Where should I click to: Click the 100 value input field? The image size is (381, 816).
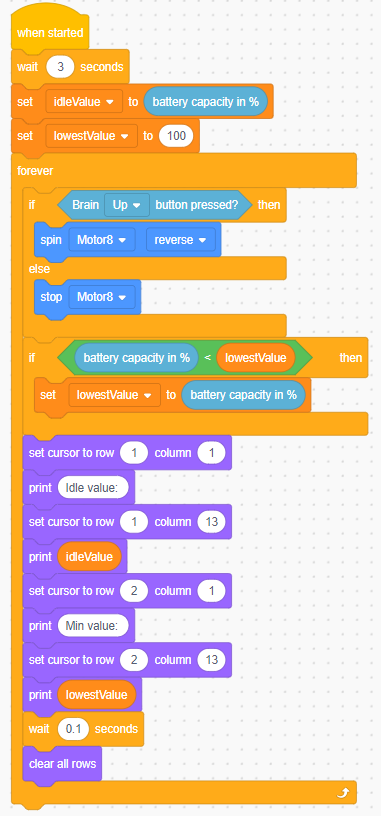point(176,136)
